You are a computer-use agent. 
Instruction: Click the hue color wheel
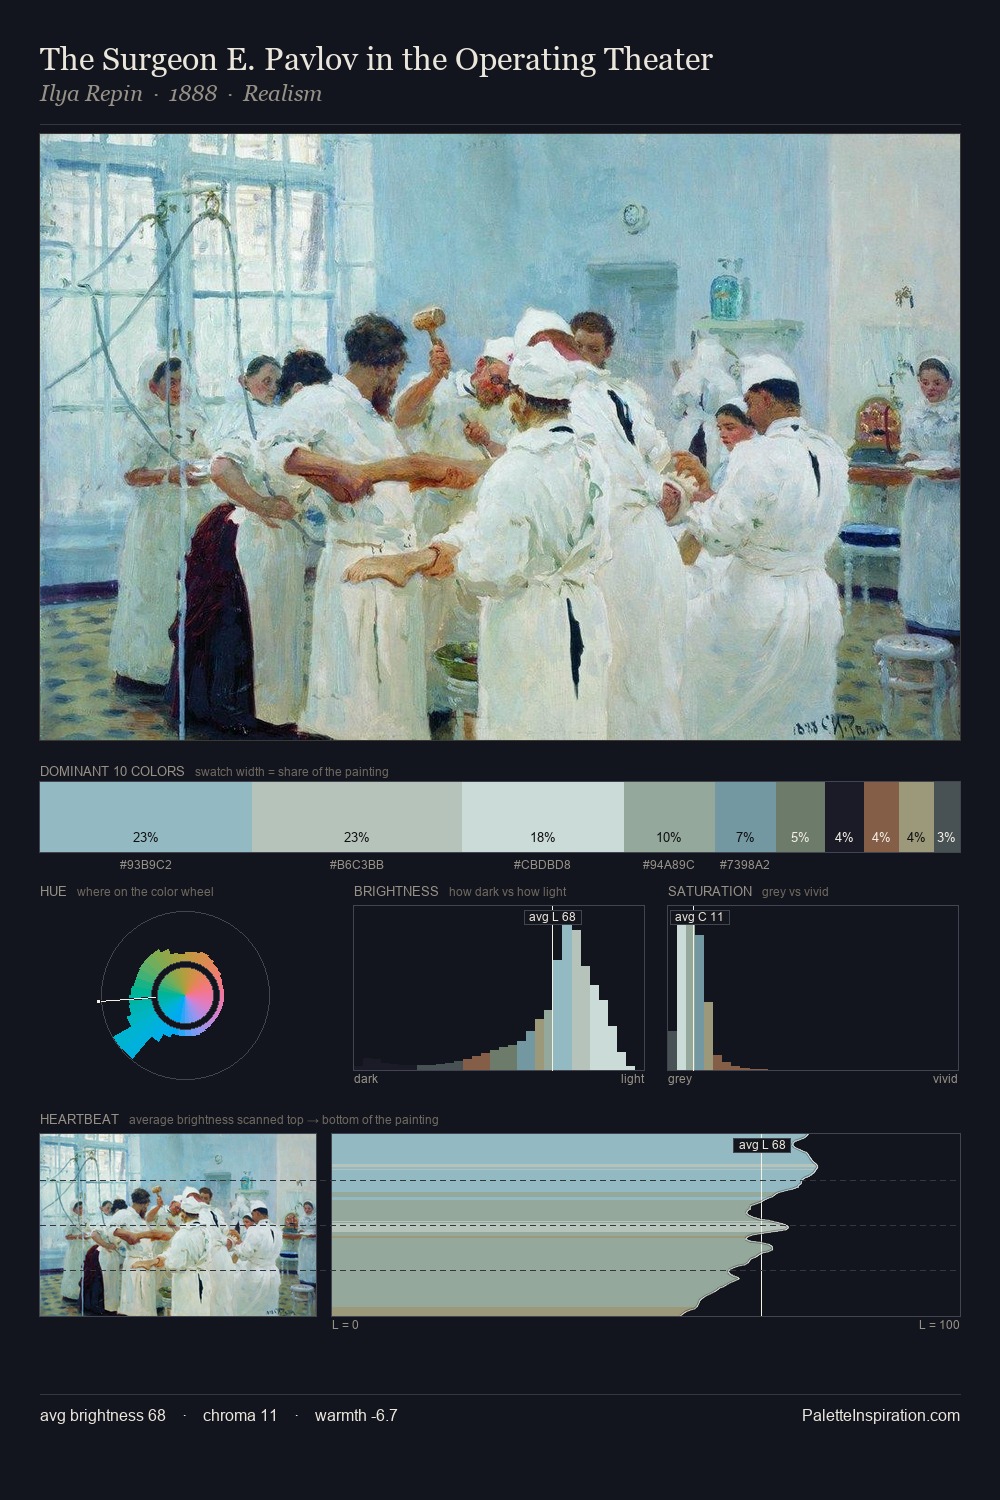coord(185,995)
